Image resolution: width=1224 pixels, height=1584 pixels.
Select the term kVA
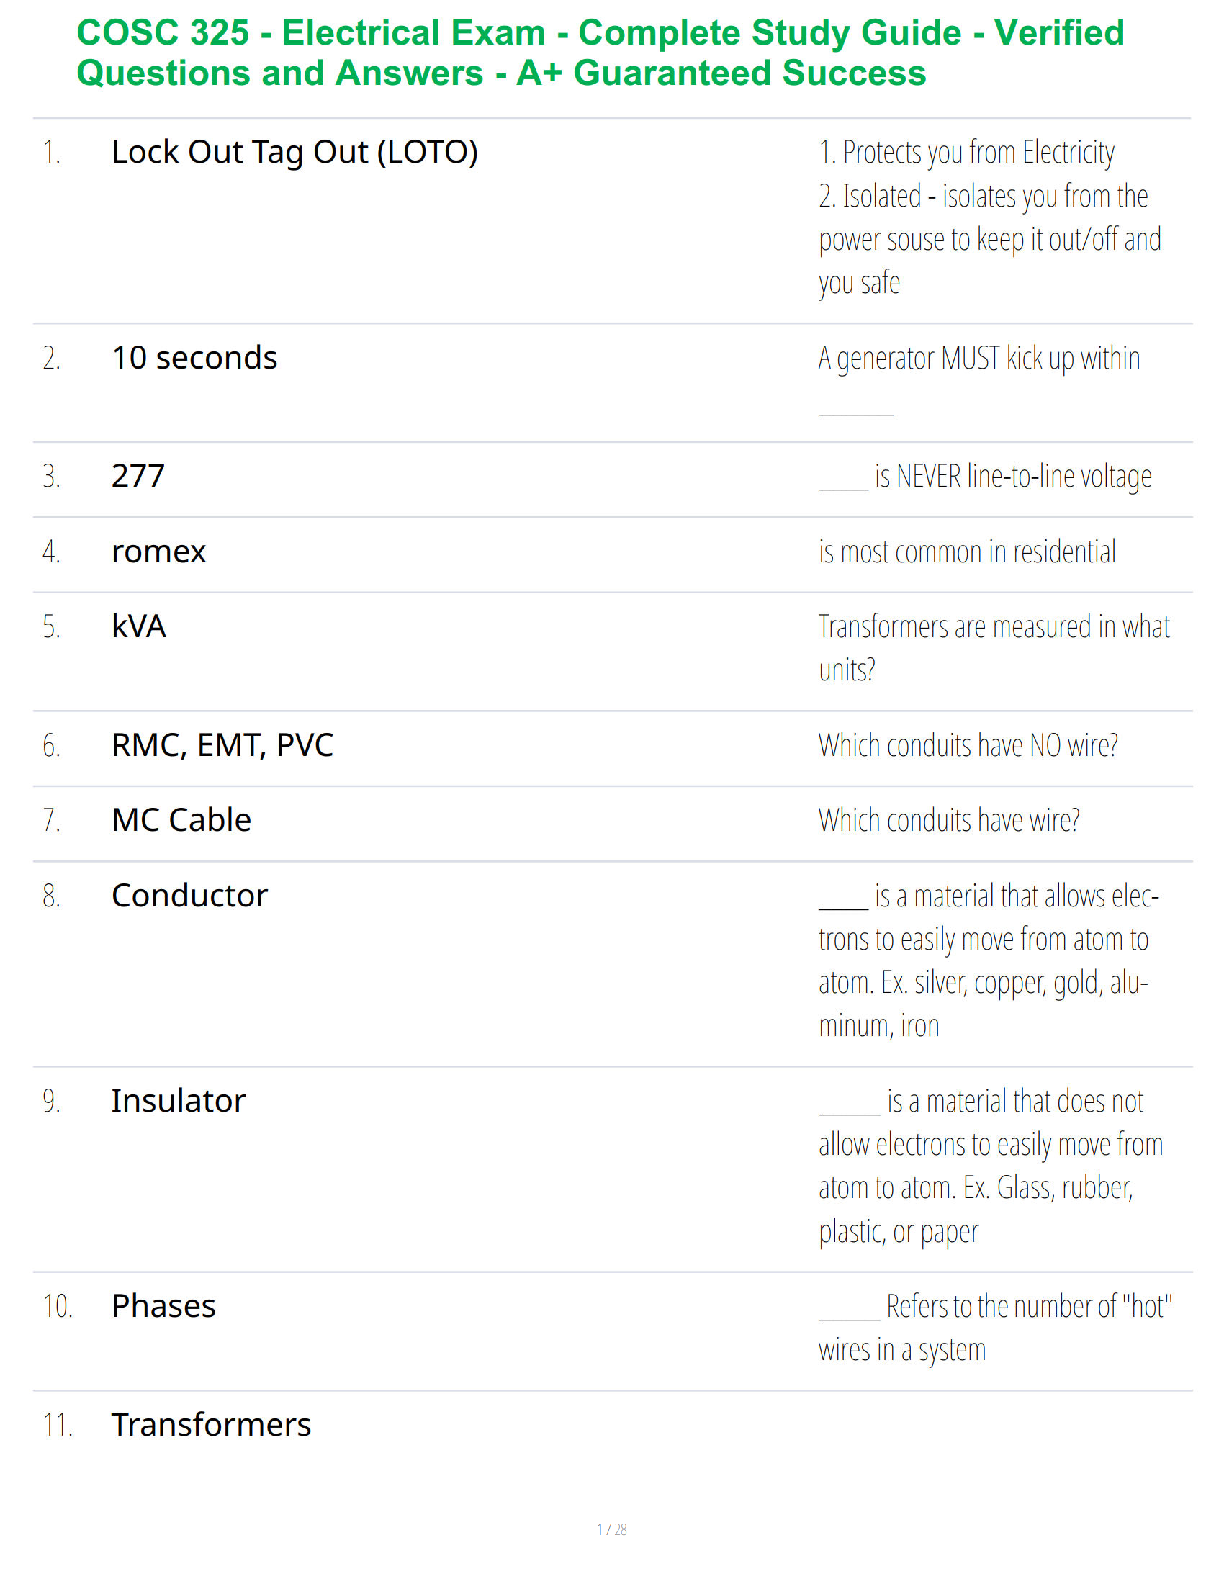click(139, 626)
